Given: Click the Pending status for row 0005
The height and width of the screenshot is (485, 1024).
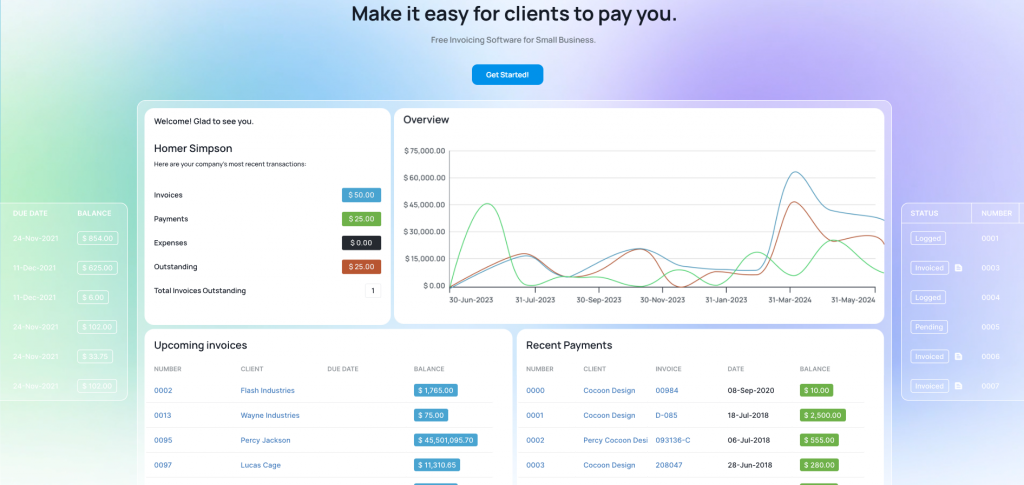Looking at the screenshot, I should 929,327.
